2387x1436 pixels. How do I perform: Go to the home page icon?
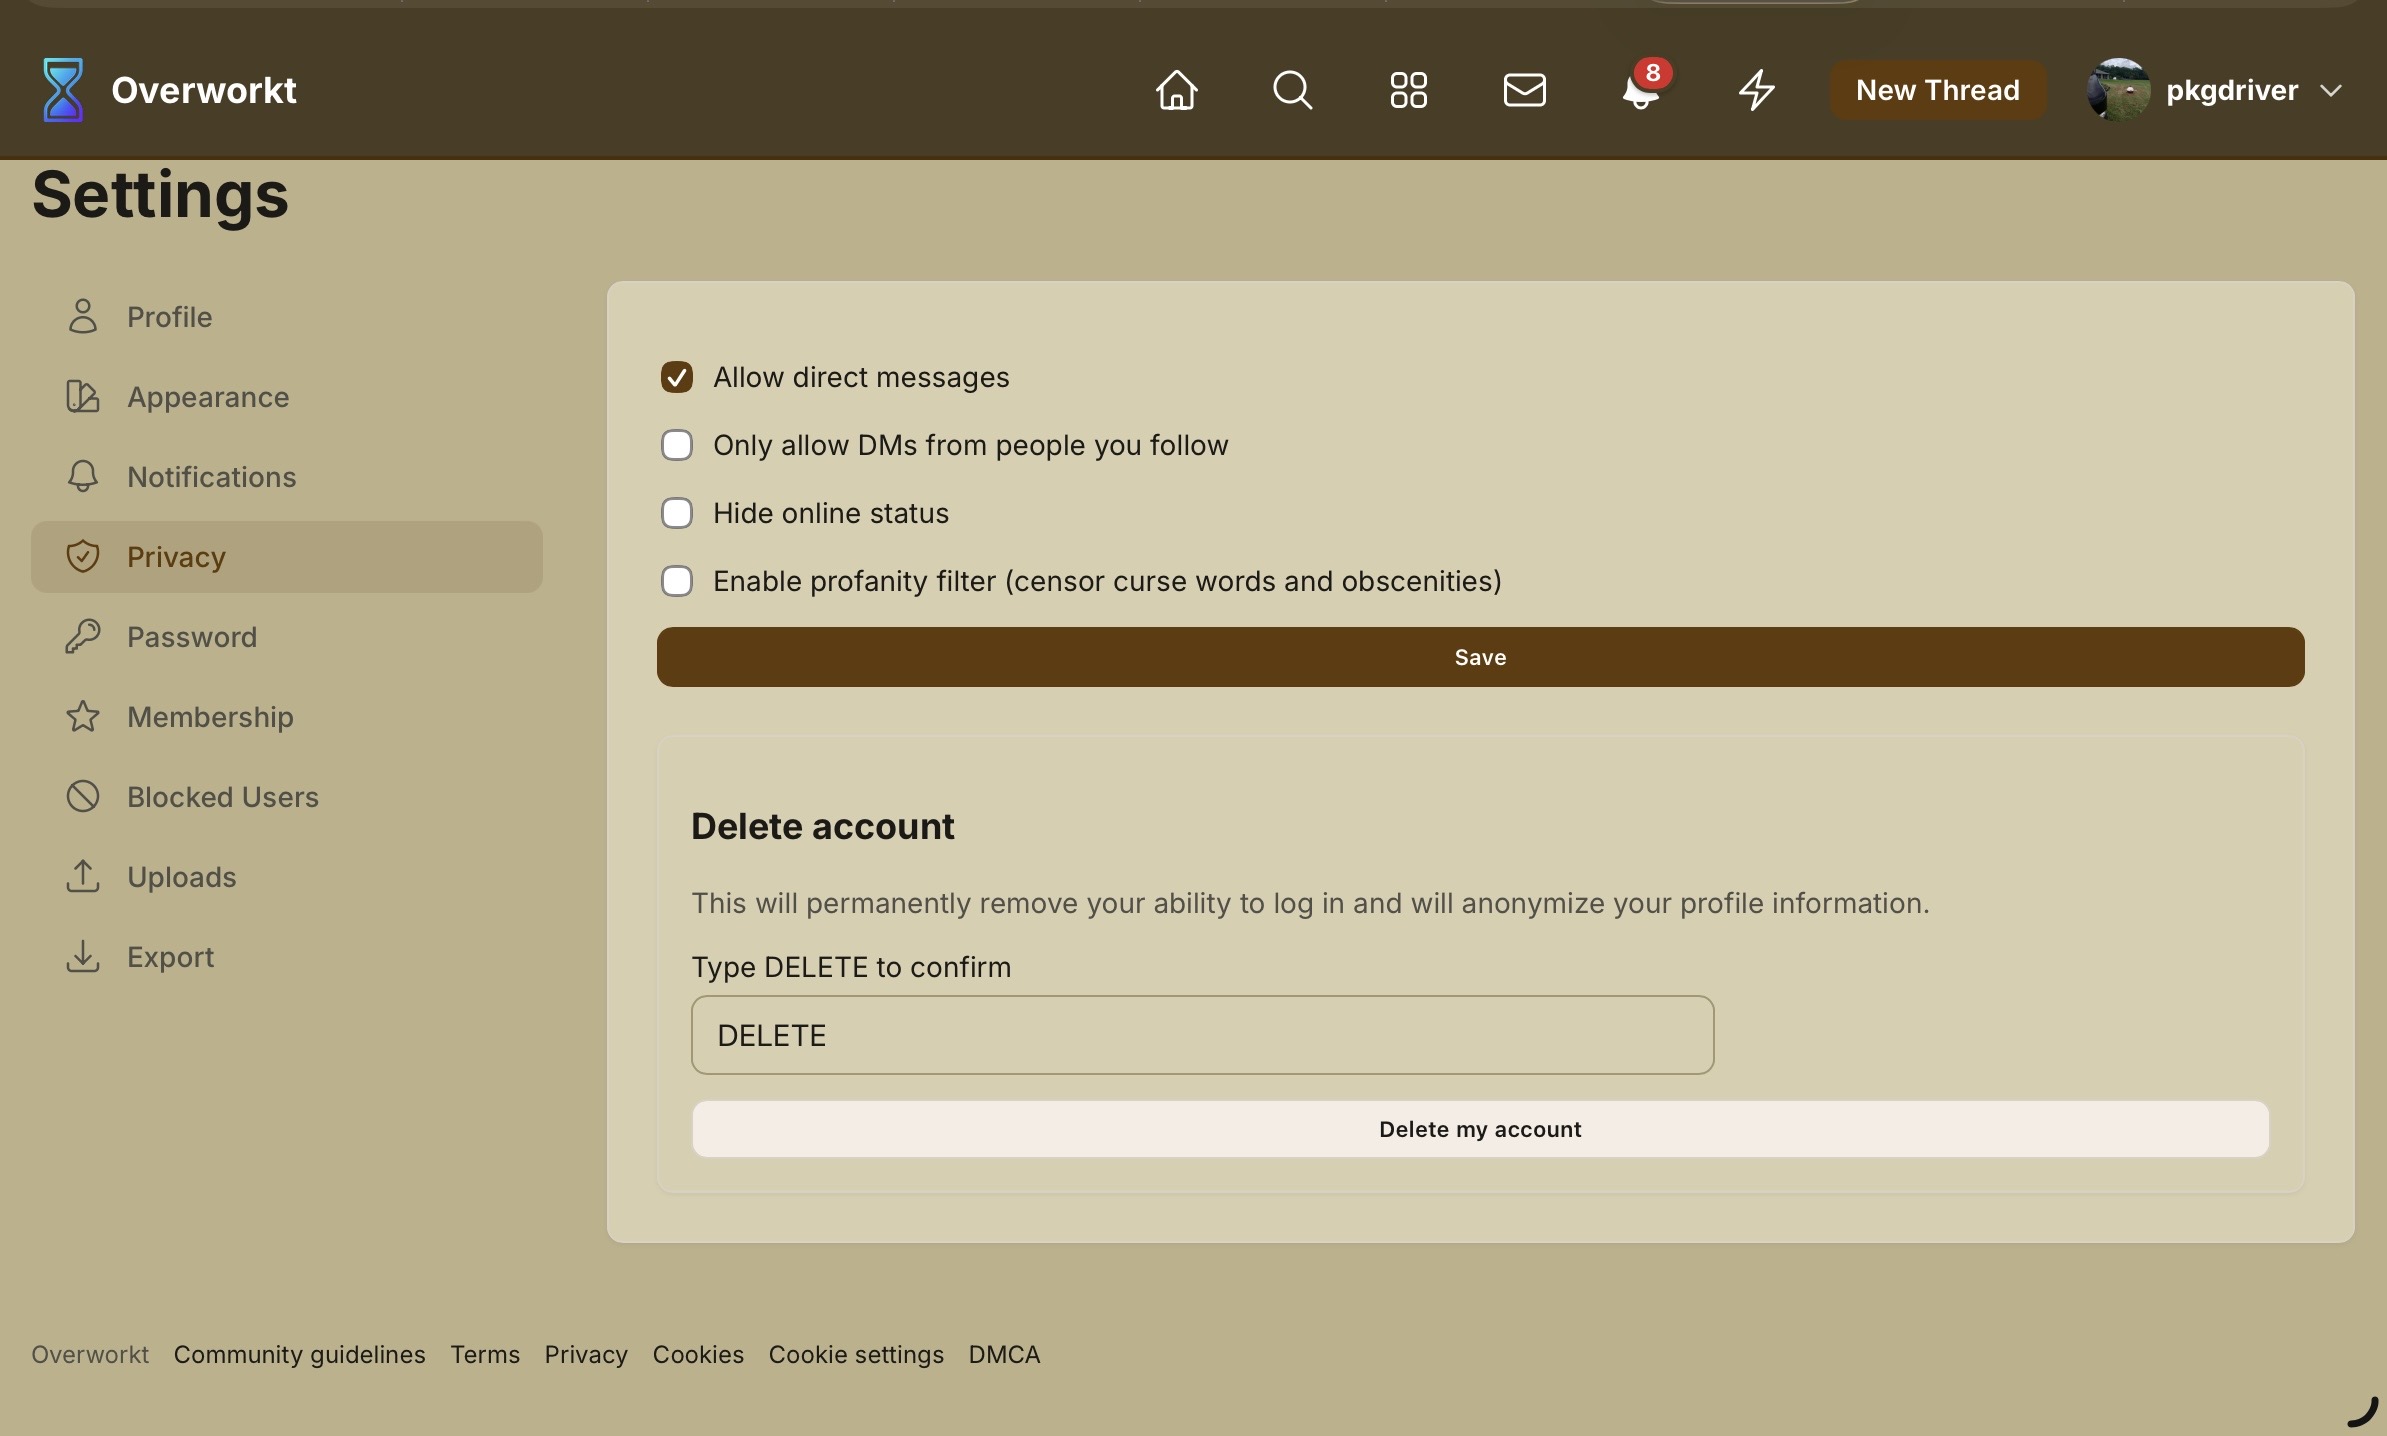pos(1176,90)
